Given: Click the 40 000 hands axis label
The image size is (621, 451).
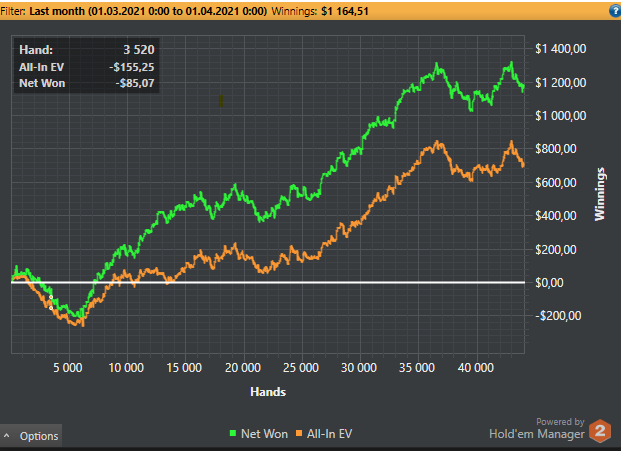Looking at the screenshot, I should [476, 367].
